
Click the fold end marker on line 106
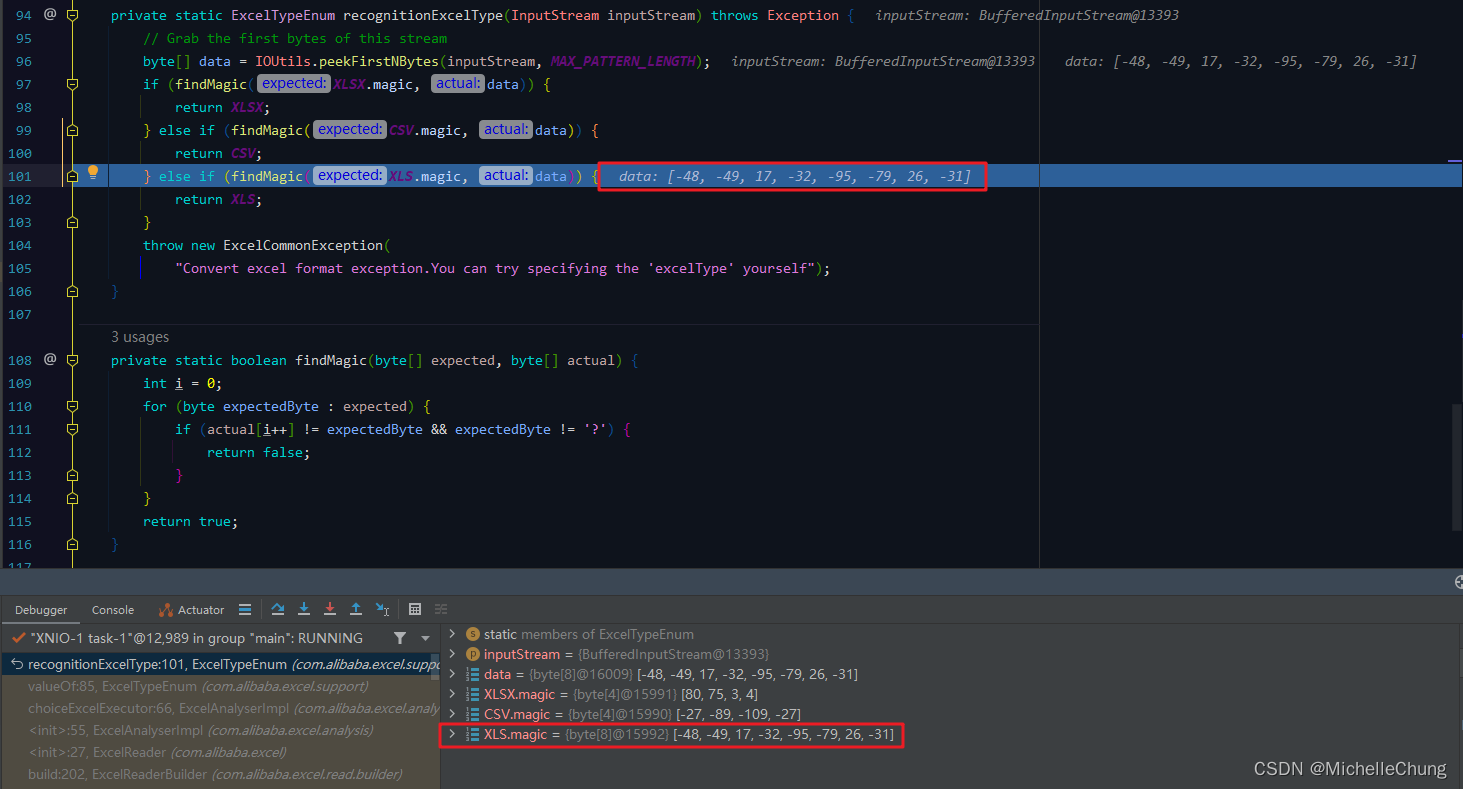pos(72,291)
